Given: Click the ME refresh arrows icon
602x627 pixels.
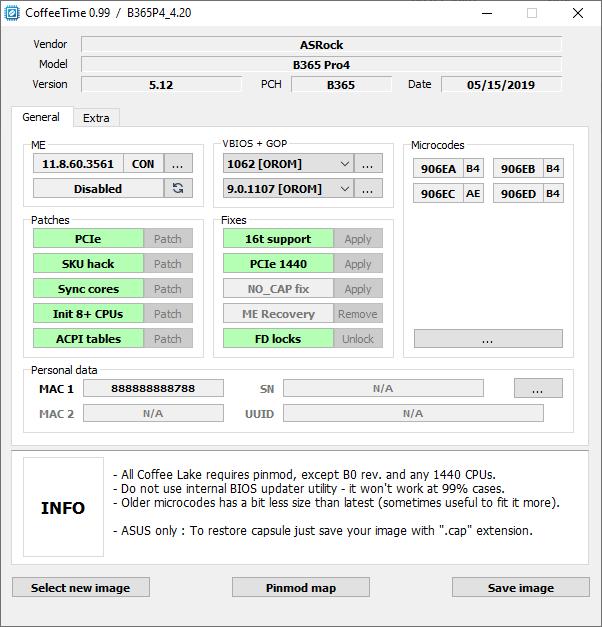Looking at the screenshot, I should click(178, 188).
